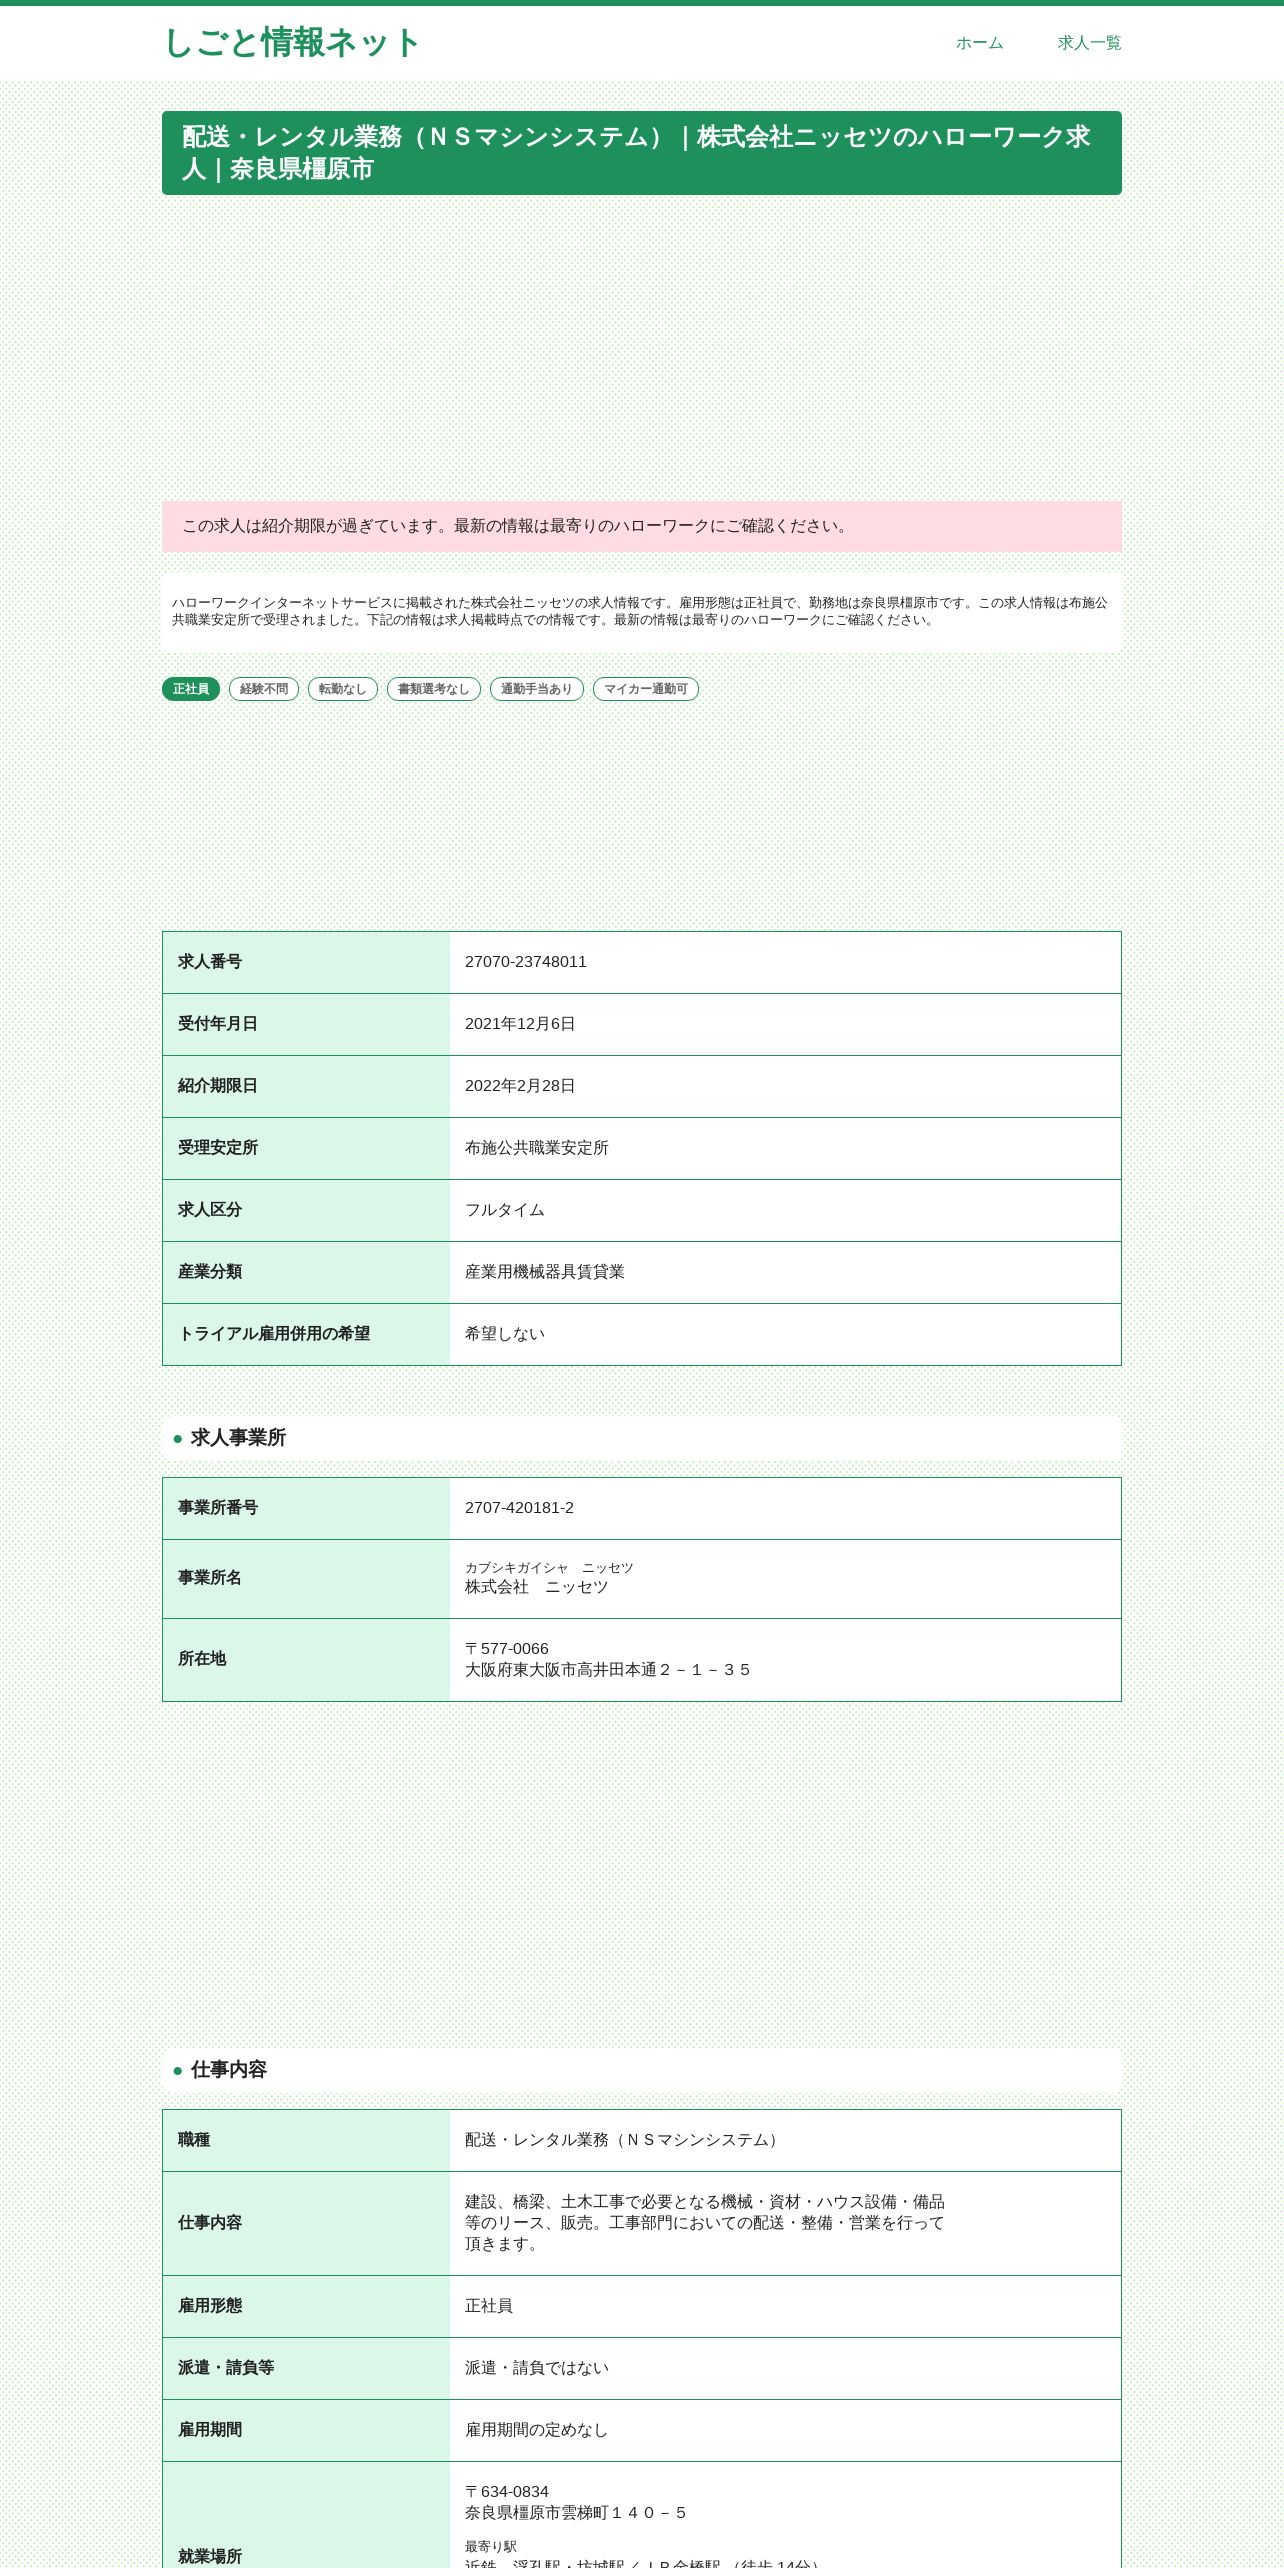Click the 求人区分 label cell
This screenshot has height=2568, width=1284.
pyautogui.click(x=306, y=1210)
